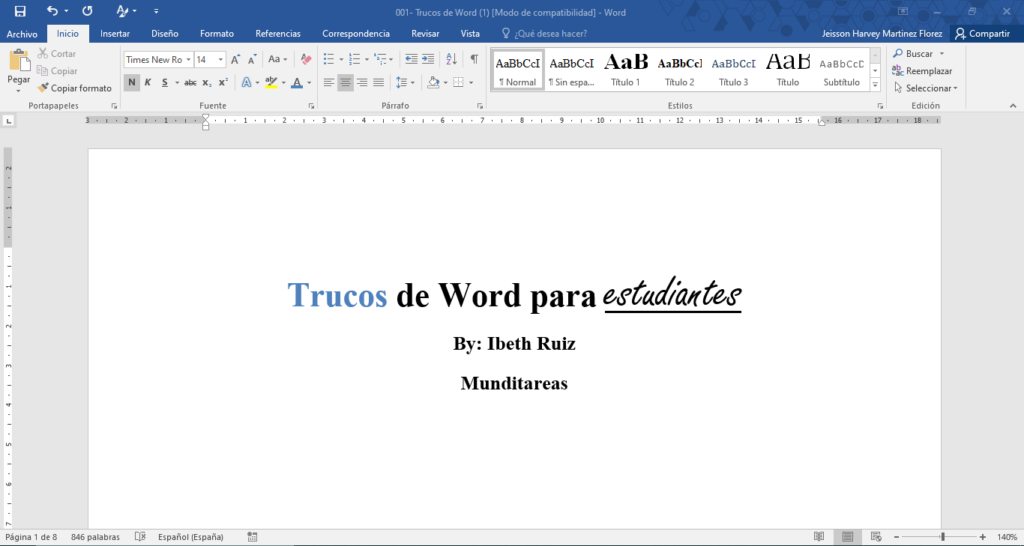Toggle bold (N) formatting
Viewport: 1024px width, 546px height.
tap(132, 83)
